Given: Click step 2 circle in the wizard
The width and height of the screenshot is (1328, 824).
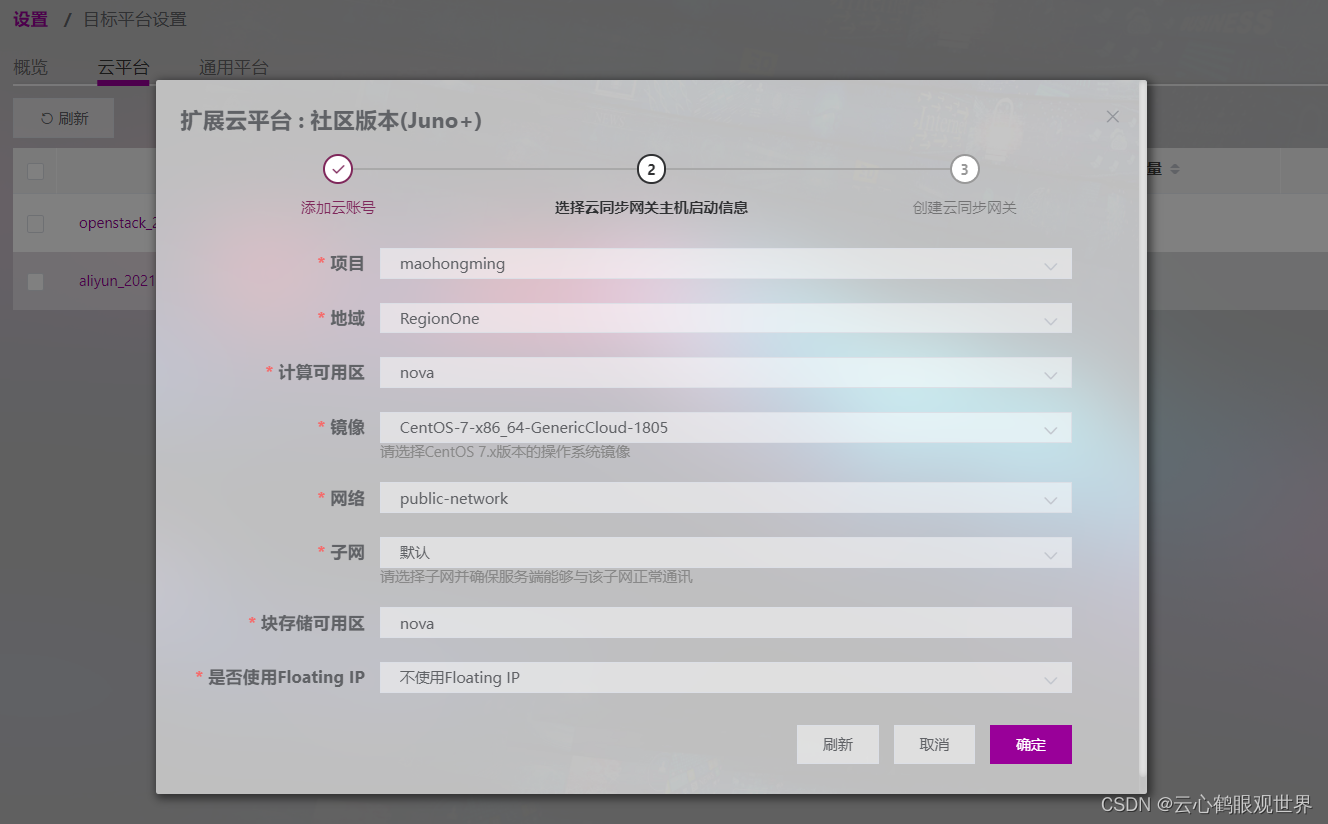Looking at the screenshot, I should pyautogui.click(x=651, y=169).
